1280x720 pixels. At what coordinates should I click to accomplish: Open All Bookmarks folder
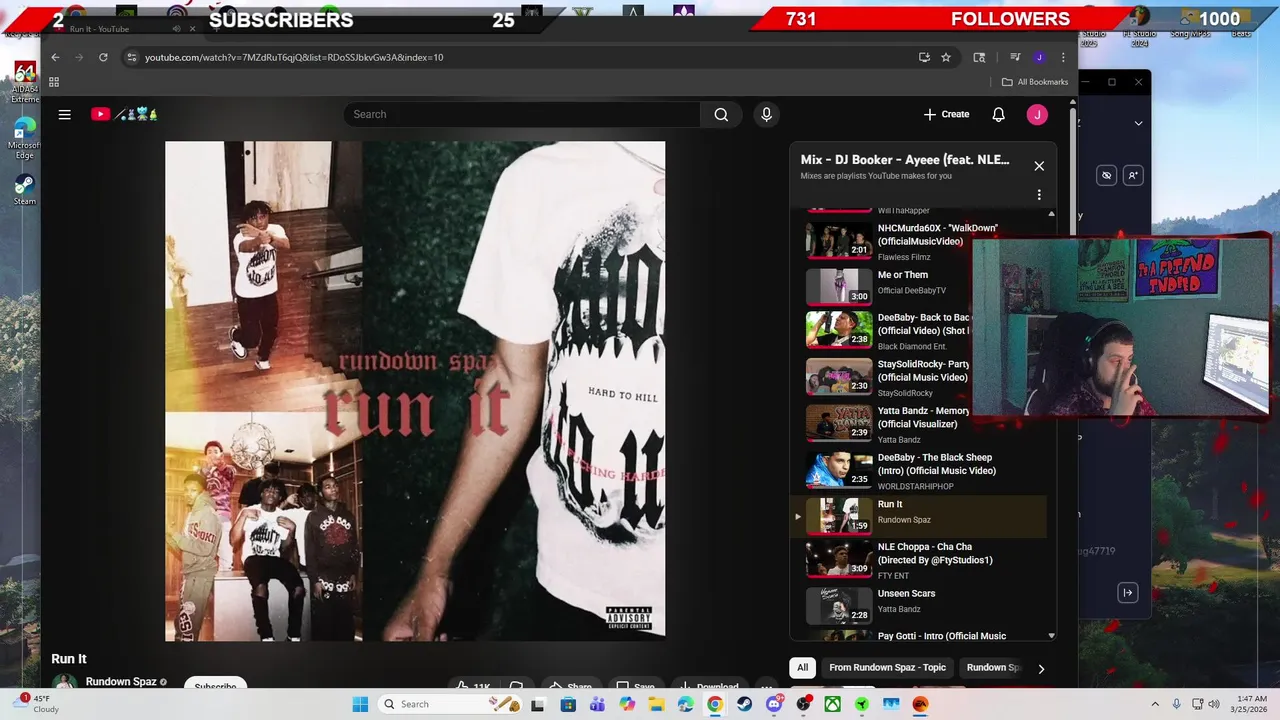click(1035, 82)
